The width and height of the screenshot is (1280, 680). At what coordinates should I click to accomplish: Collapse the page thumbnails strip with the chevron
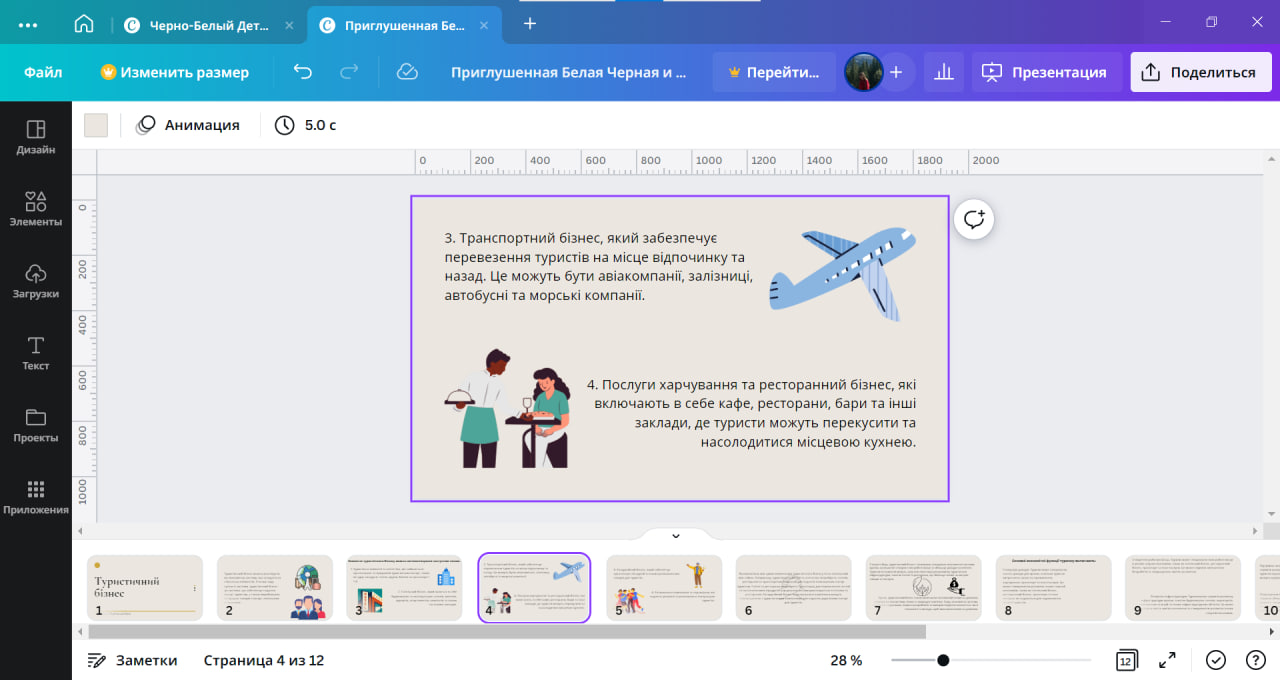pyautogui.click(x=675, y=536)
